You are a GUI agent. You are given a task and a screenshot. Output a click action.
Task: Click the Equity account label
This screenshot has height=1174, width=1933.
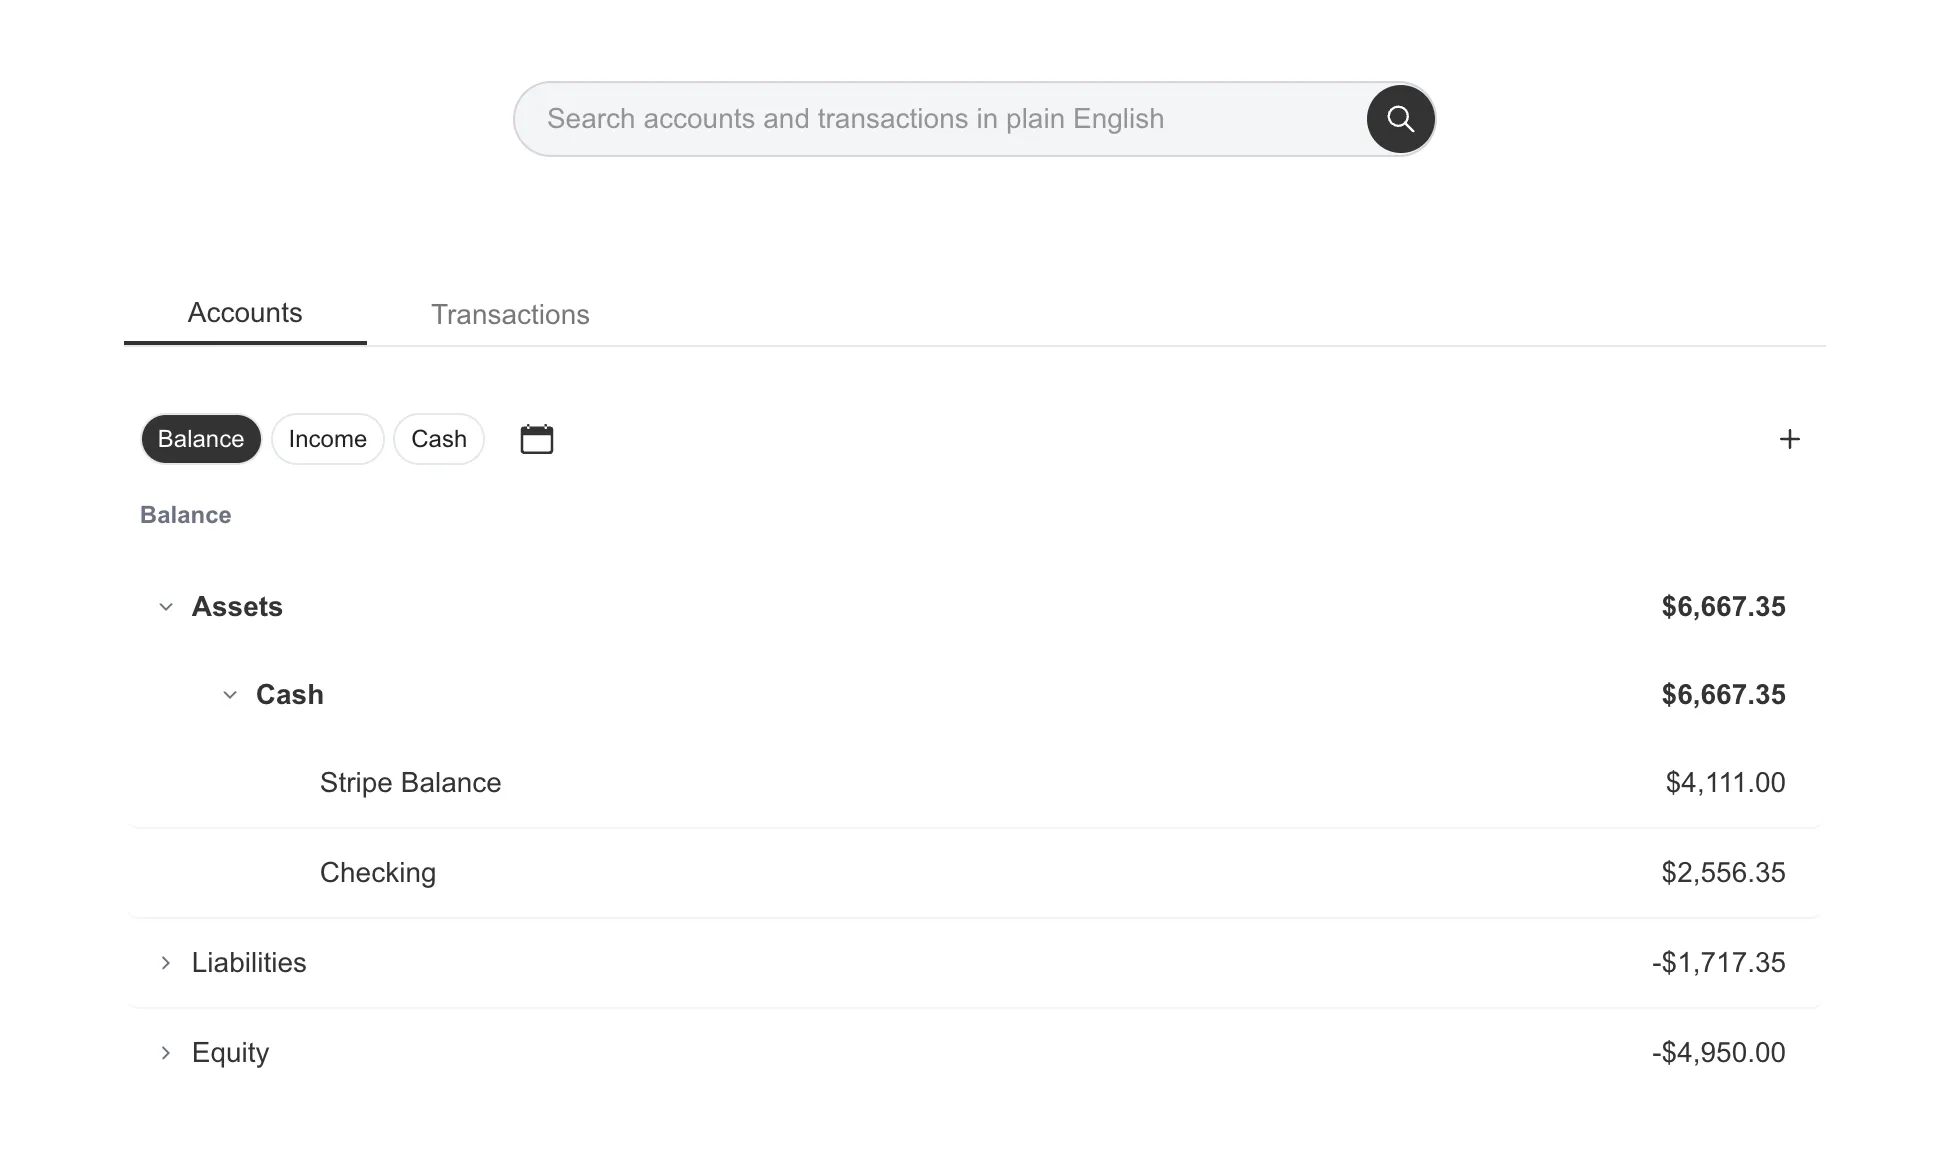click(x=230, y=1053)
